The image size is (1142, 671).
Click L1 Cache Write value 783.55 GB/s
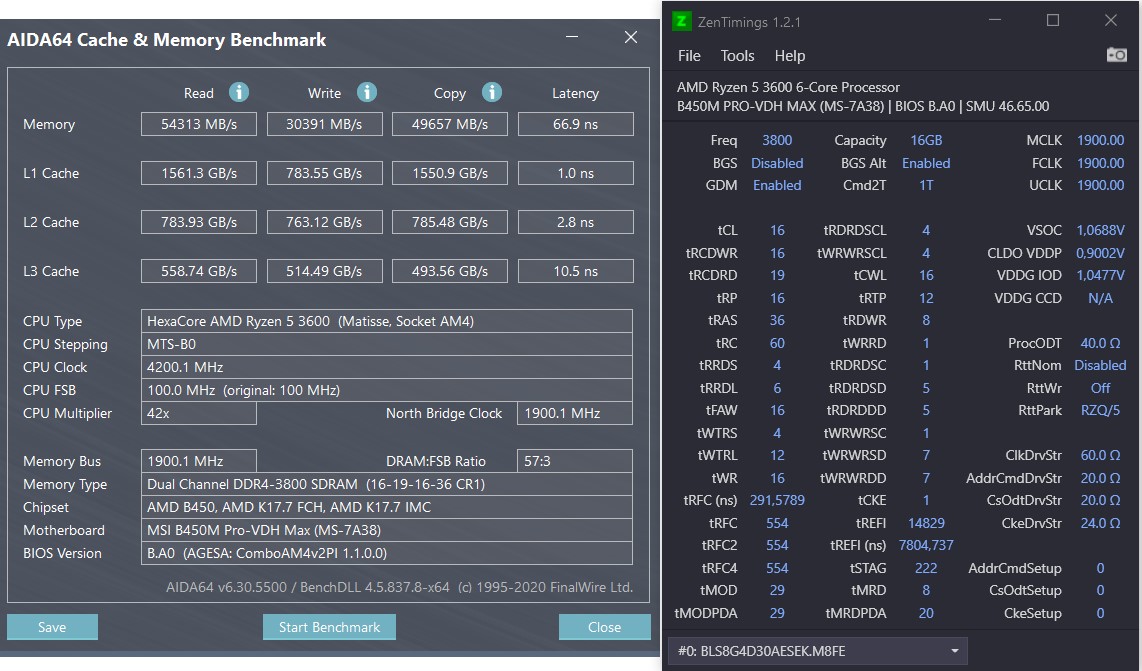[x=324, y=173]
